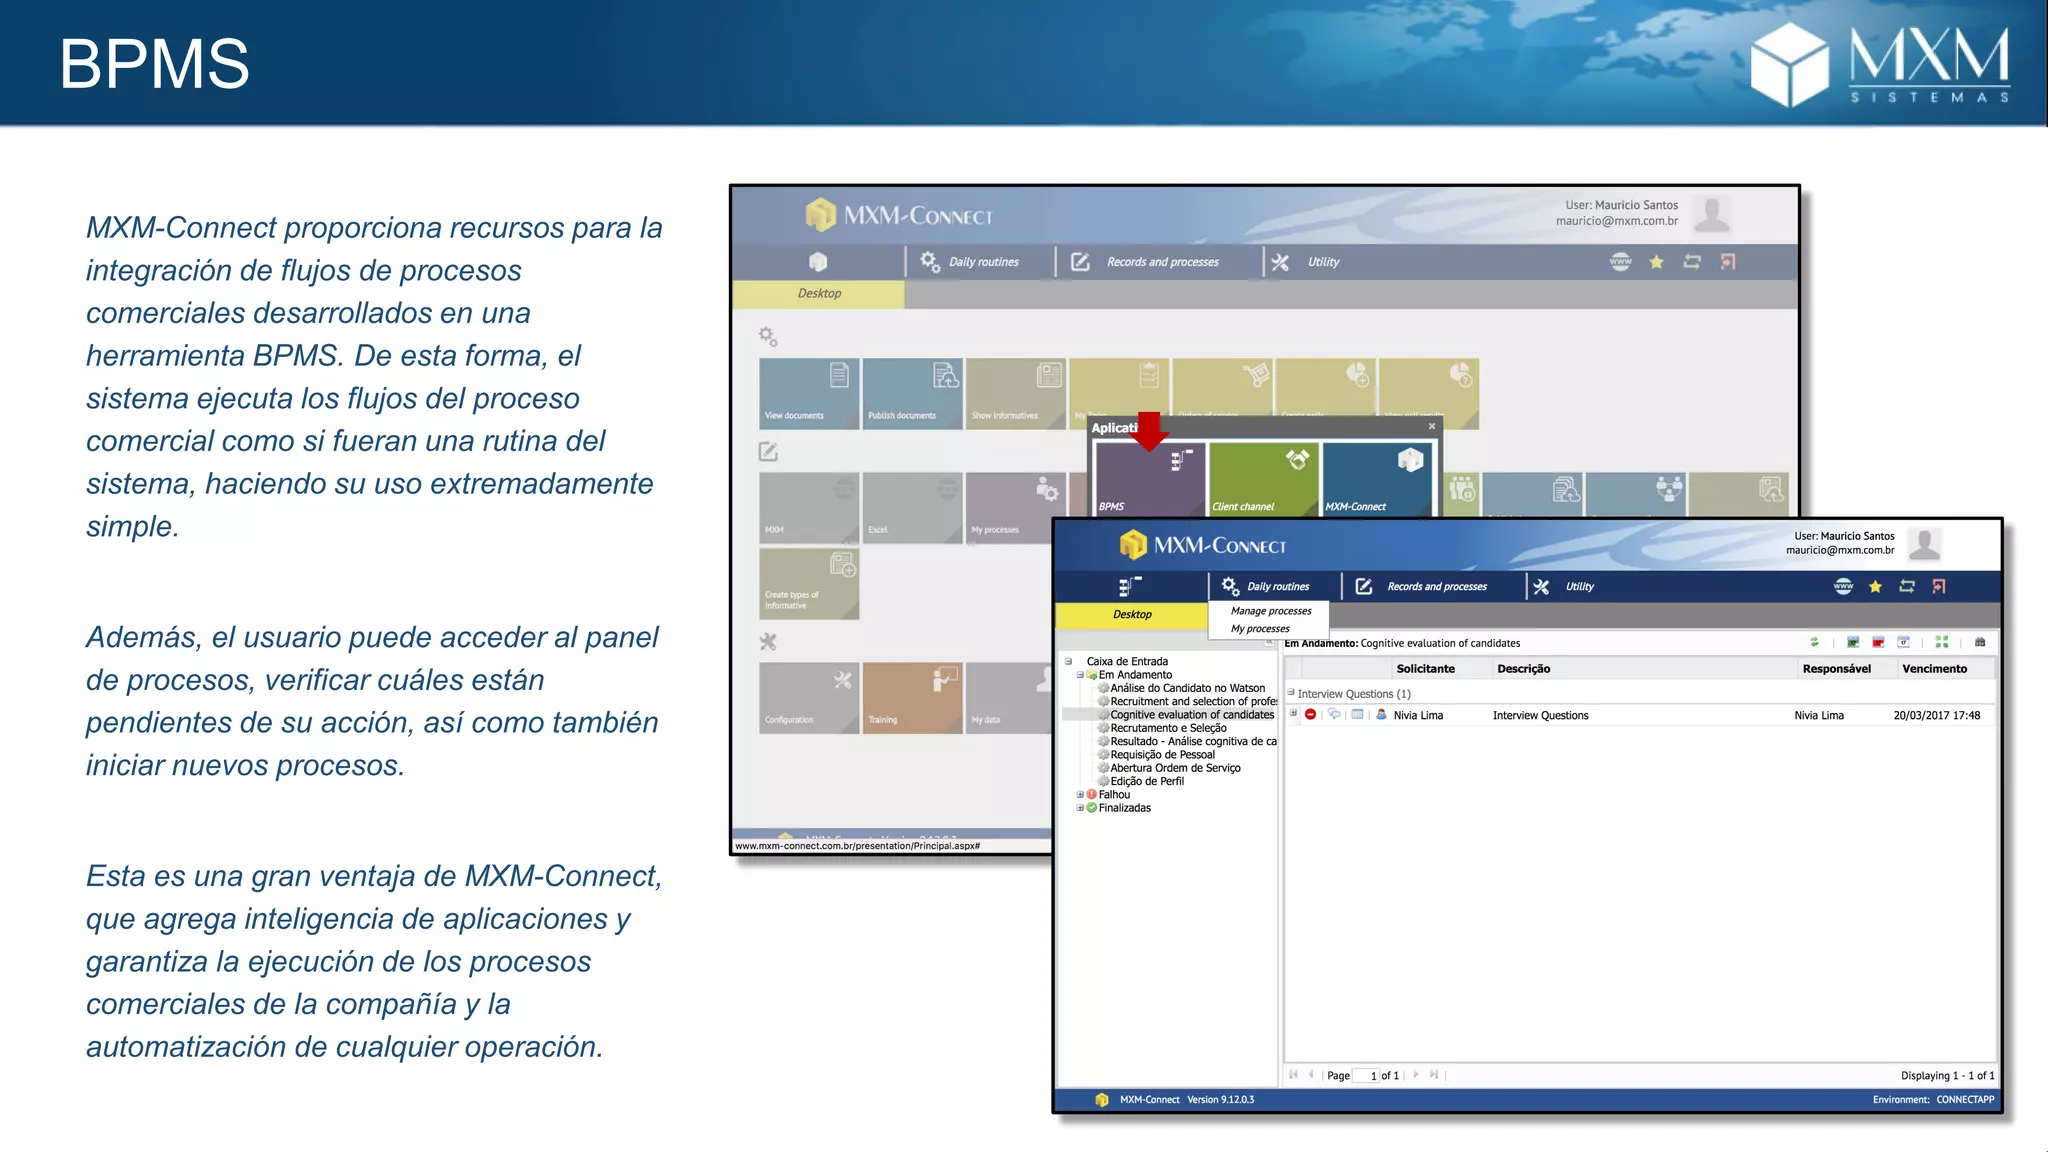Click the View documents tile in the back window
Viewport: 2048px width, 1152px height.
click(809, 394)
